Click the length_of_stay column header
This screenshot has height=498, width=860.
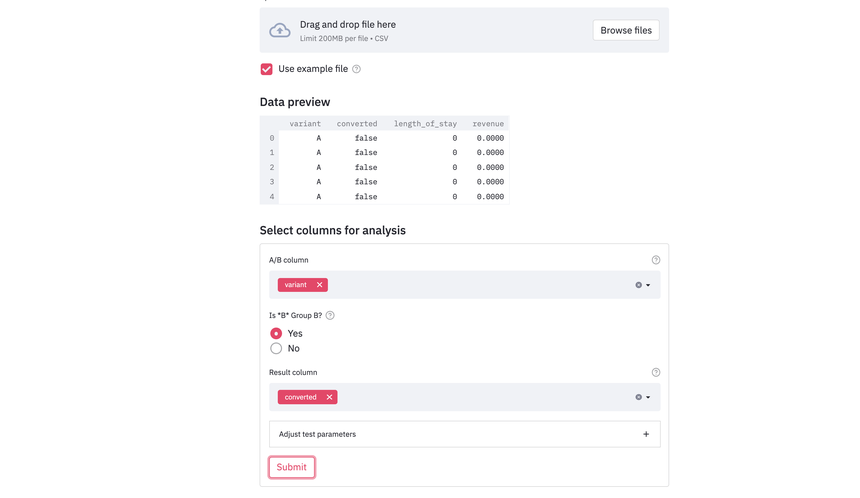[425, 124]
